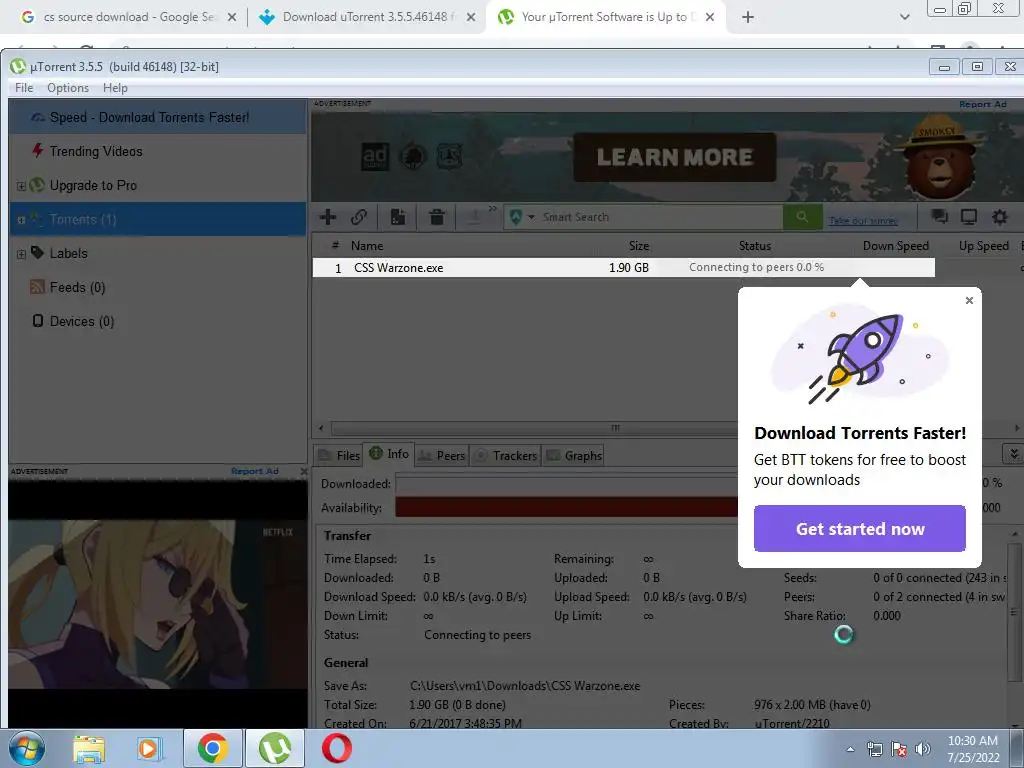
Task: Click the chat bubbles toolbar icon
Action: (940, 217)
